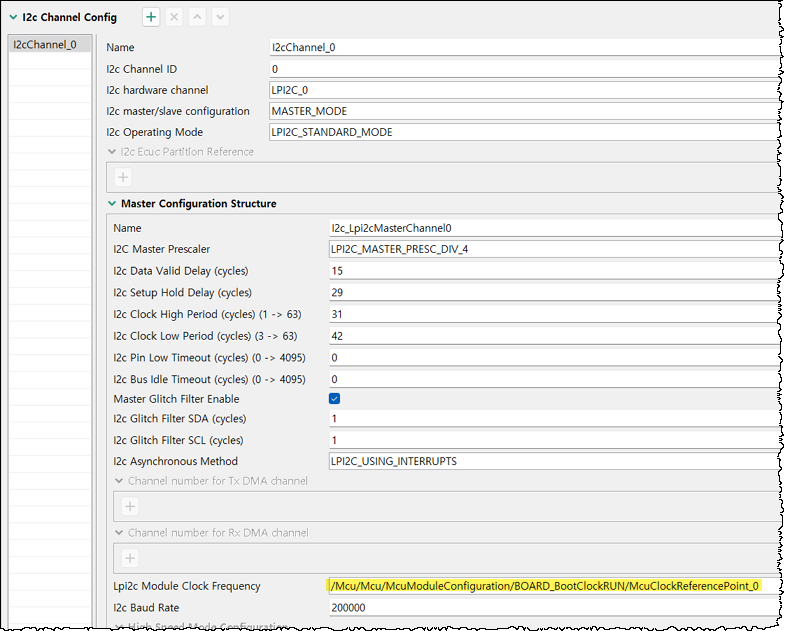
Task: Edit I2c Glitch Filter SDA cycles value
Action: click(555, 419)
